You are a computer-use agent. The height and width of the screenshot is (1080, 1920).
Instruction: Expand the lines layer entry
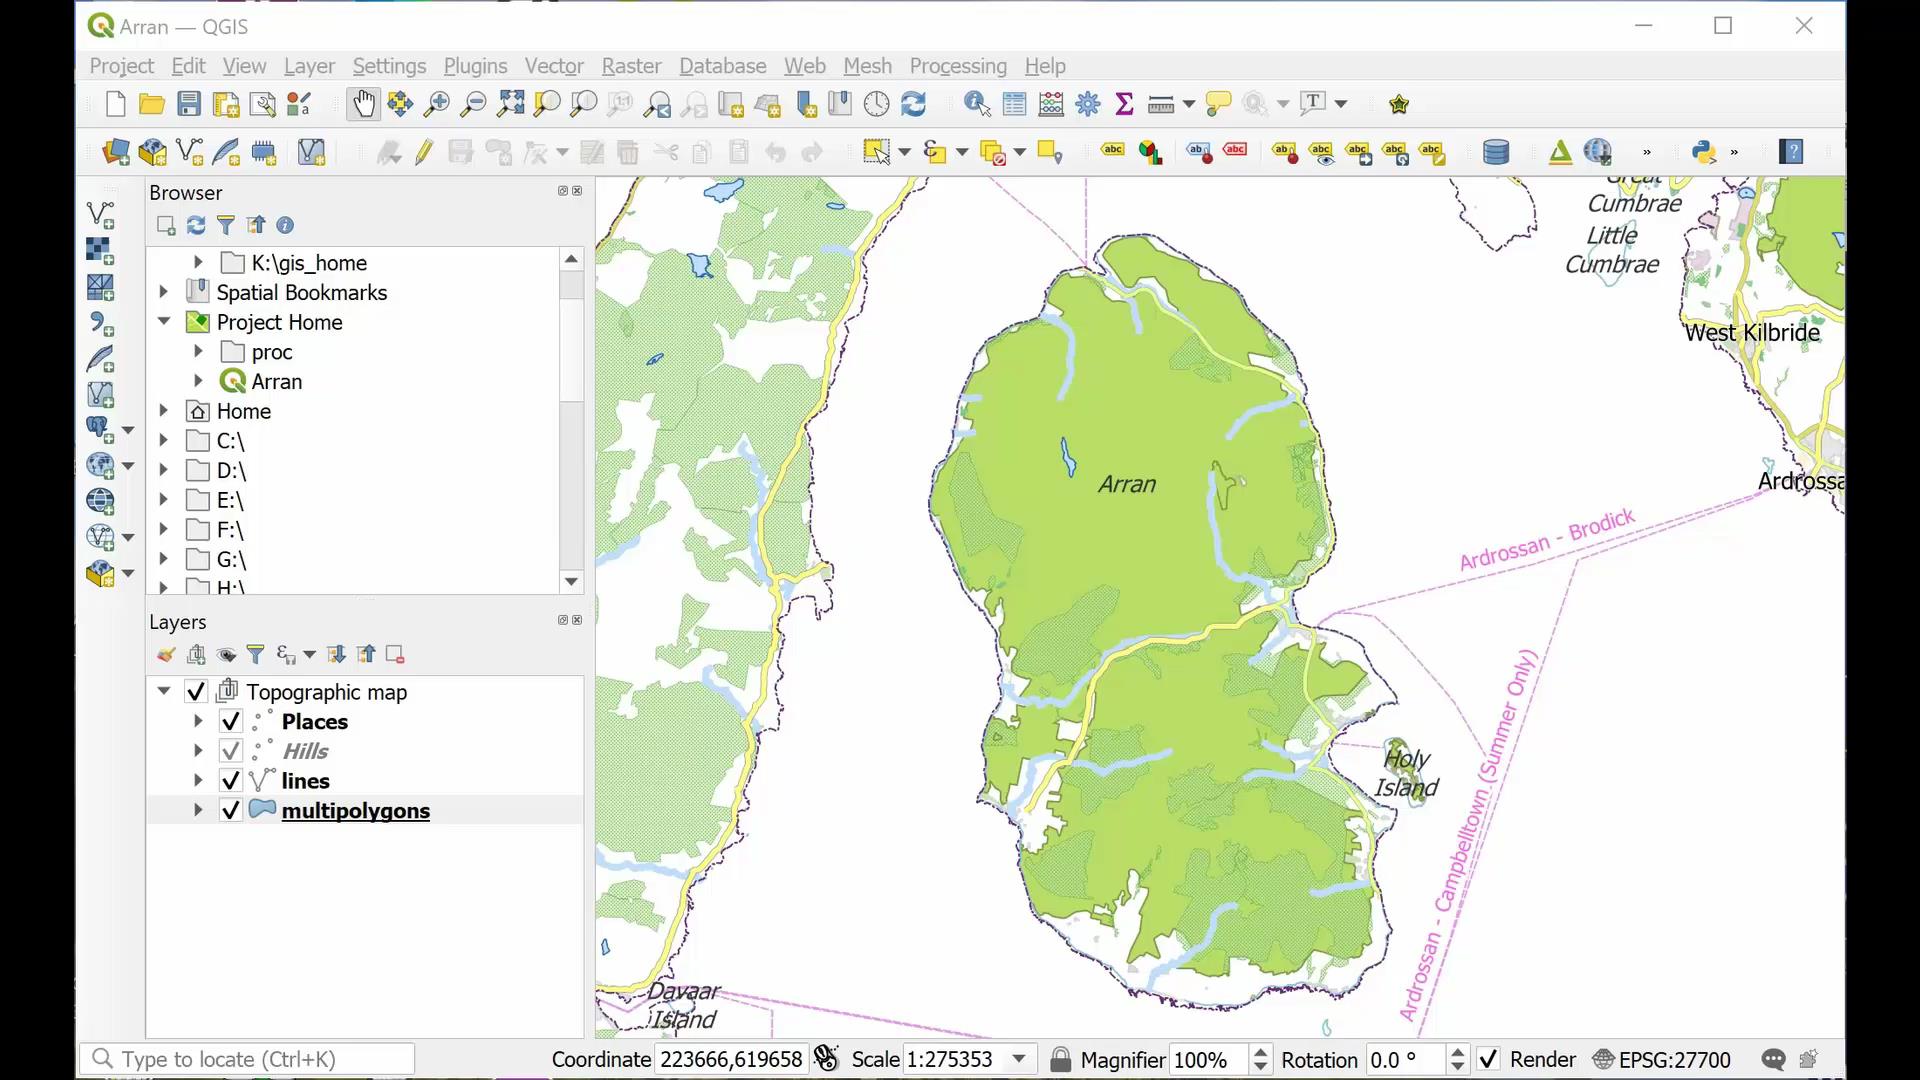coord(196,780)
